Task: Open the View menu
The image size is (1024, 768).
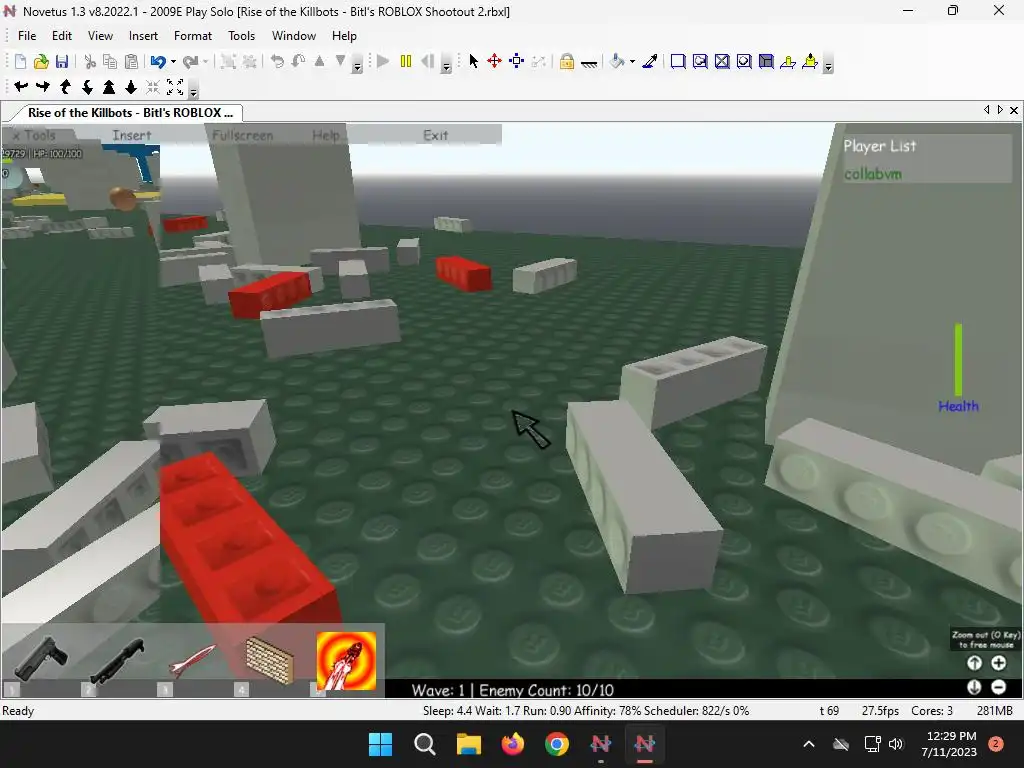Action: click(x=101, y=36)
